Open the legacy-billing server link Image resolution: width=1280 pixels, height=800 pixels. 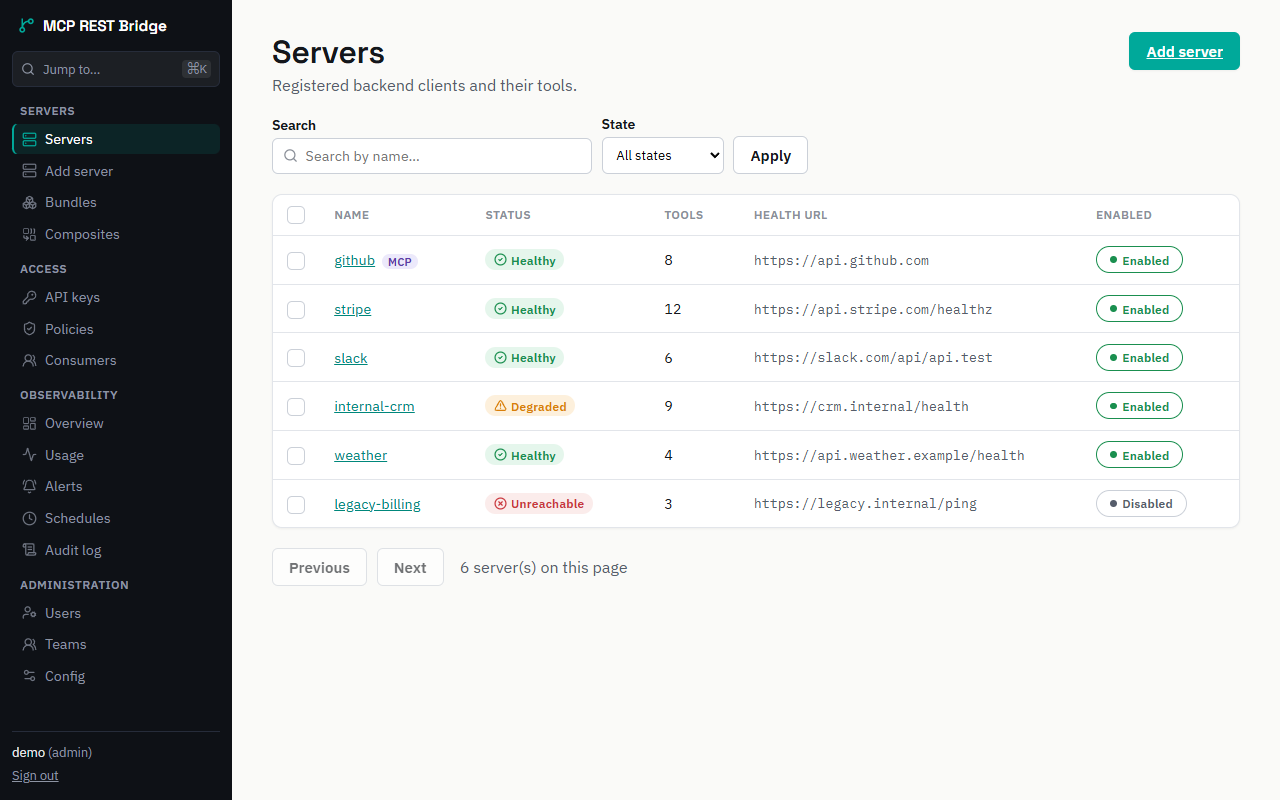click(377, 504)
